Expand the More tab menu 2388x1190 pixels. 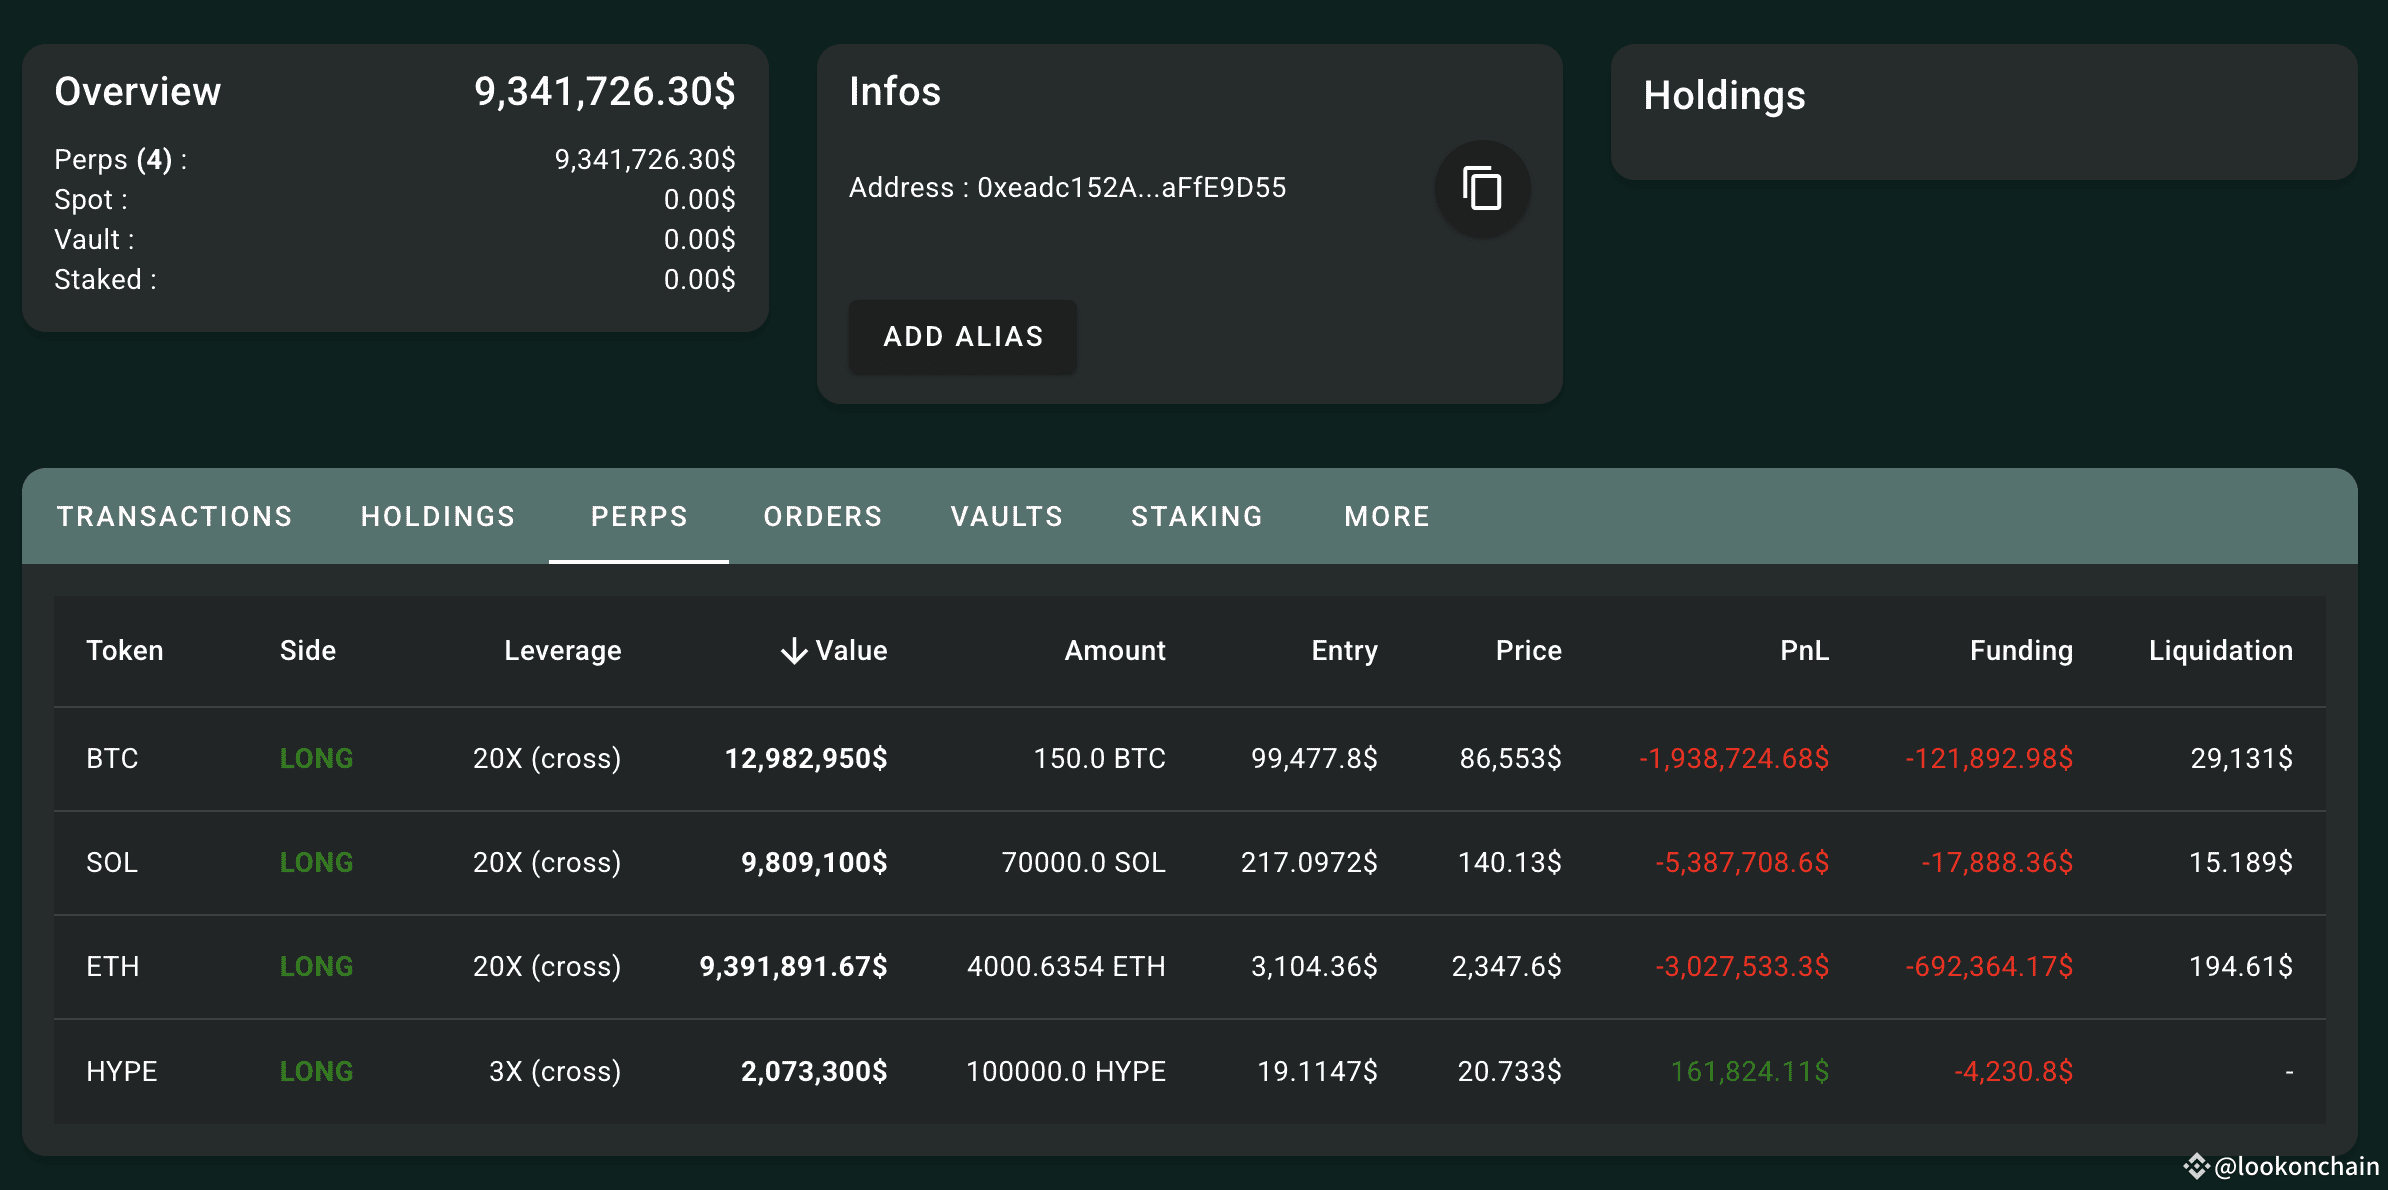click(1387, 516)
